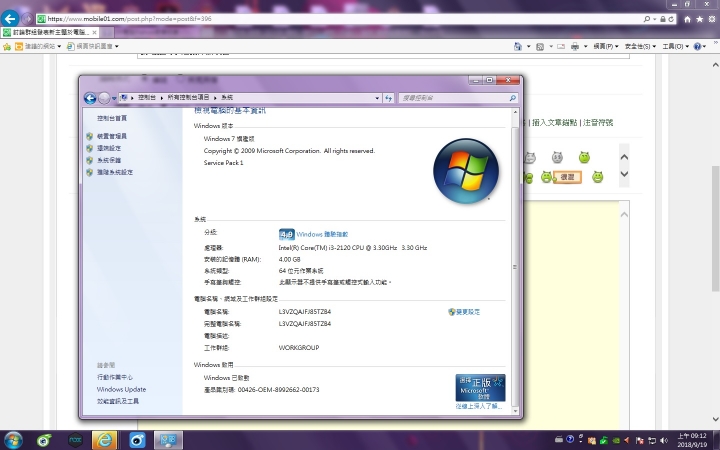Open 遠端設定 remote settings link

pyautogui.click(x=109, y=148)
